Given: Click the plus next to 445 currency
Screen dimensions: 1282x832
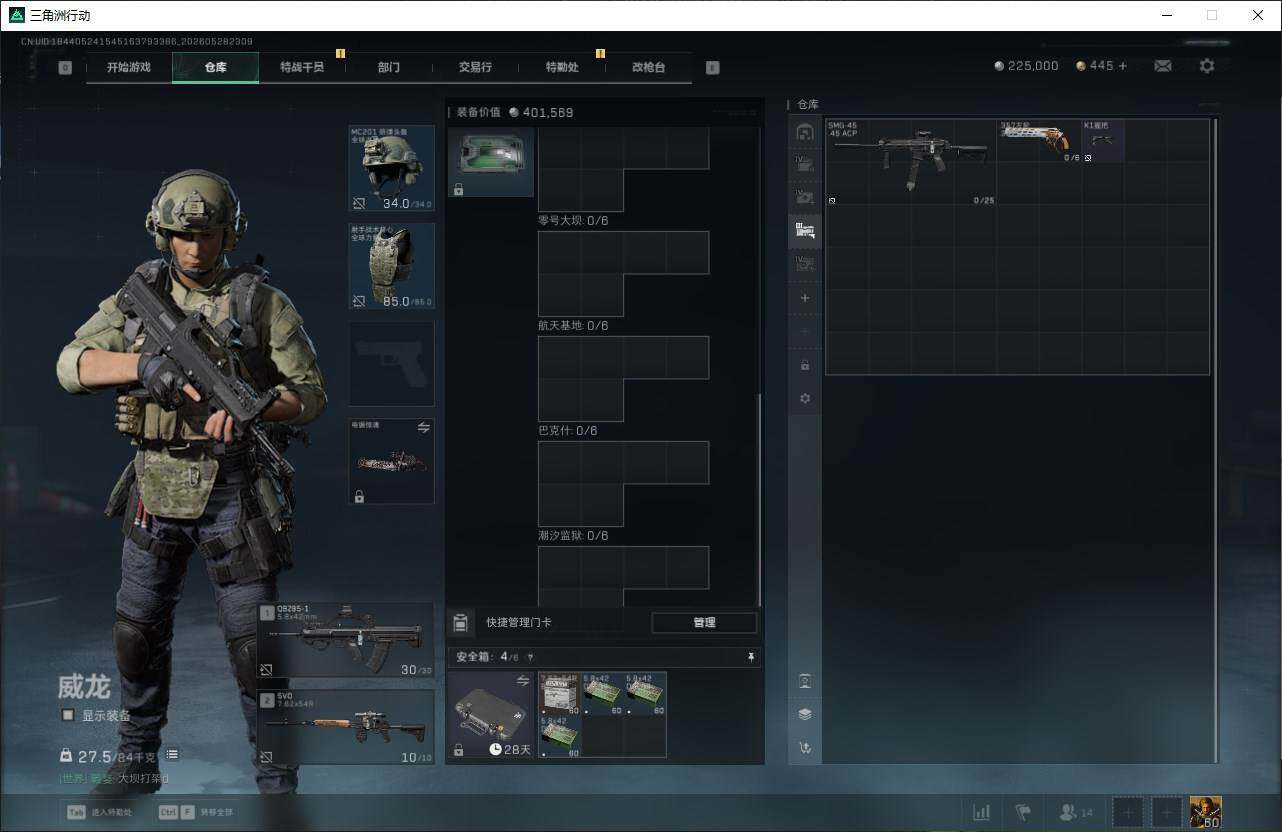Looking at the screenshot, I should pos(1123,66).
